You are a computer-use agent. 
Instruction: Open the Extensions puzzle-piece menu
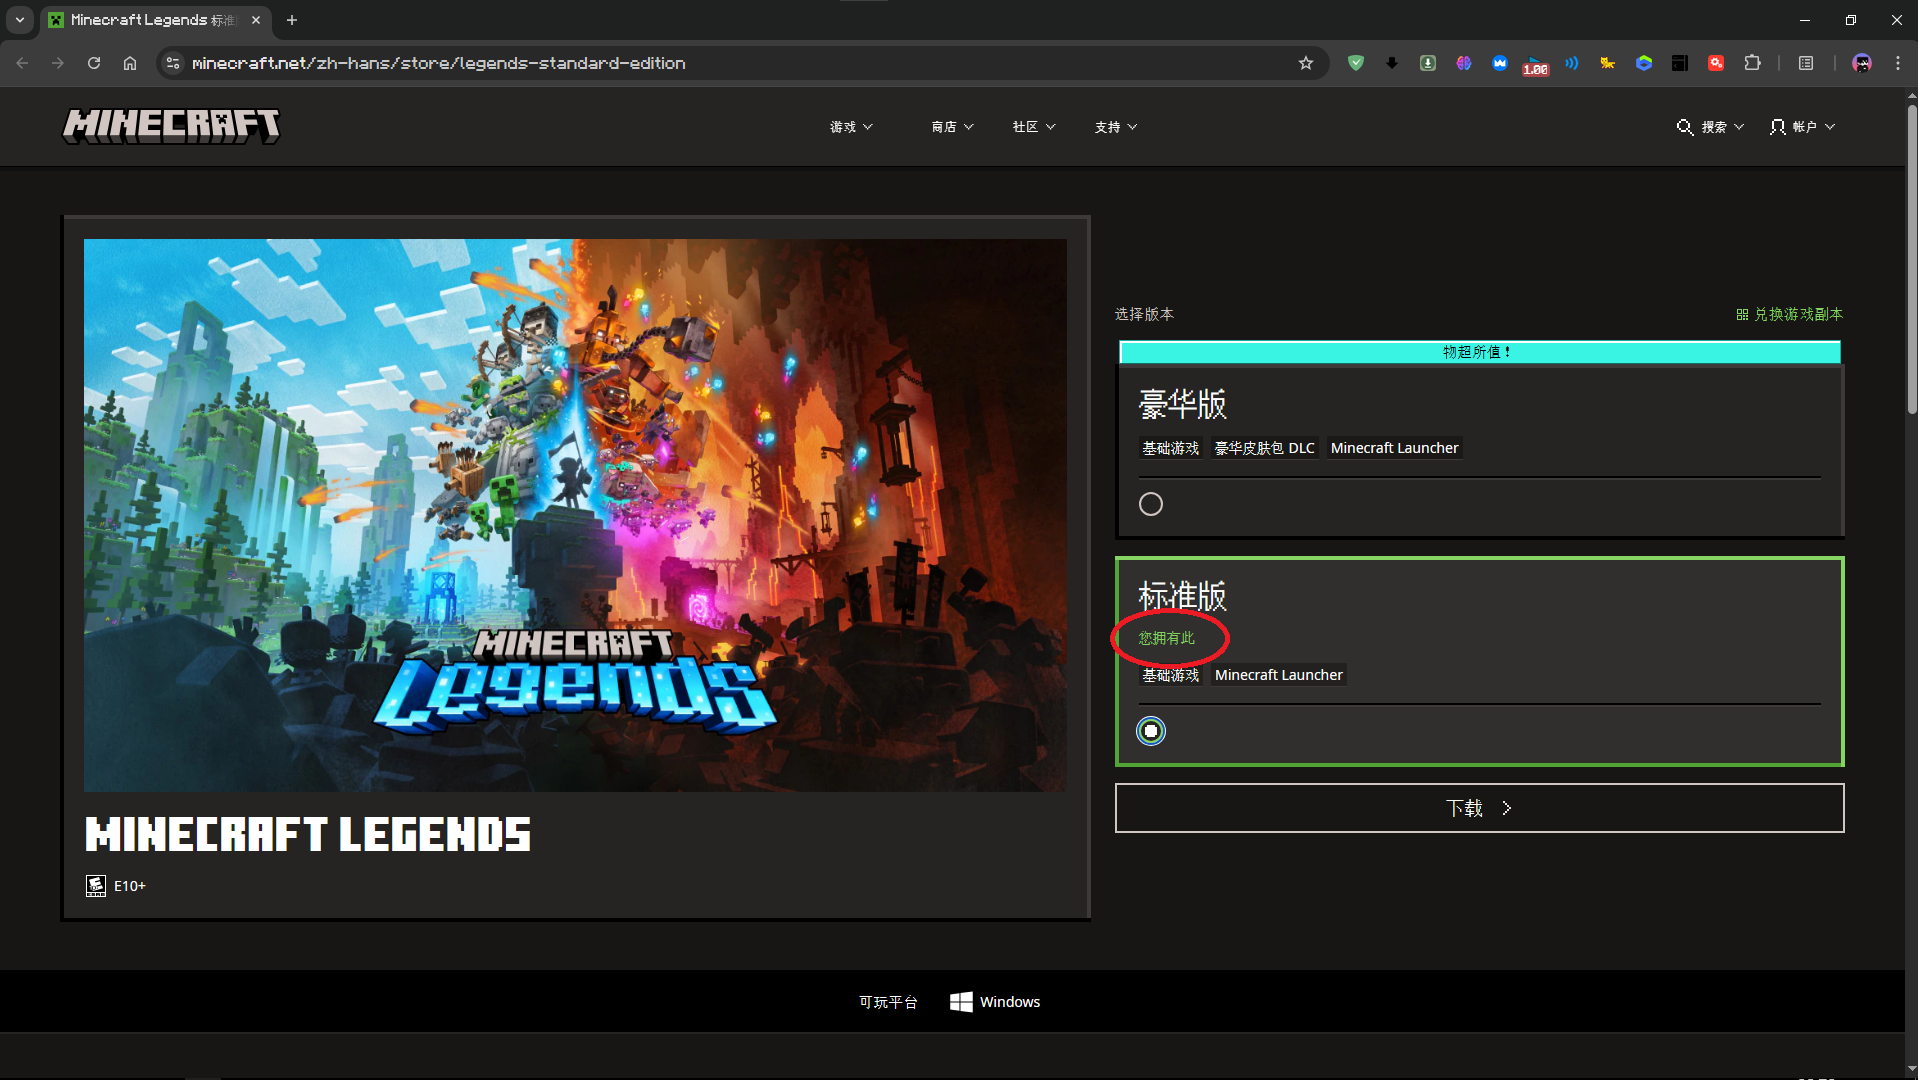pos(1752,63)
